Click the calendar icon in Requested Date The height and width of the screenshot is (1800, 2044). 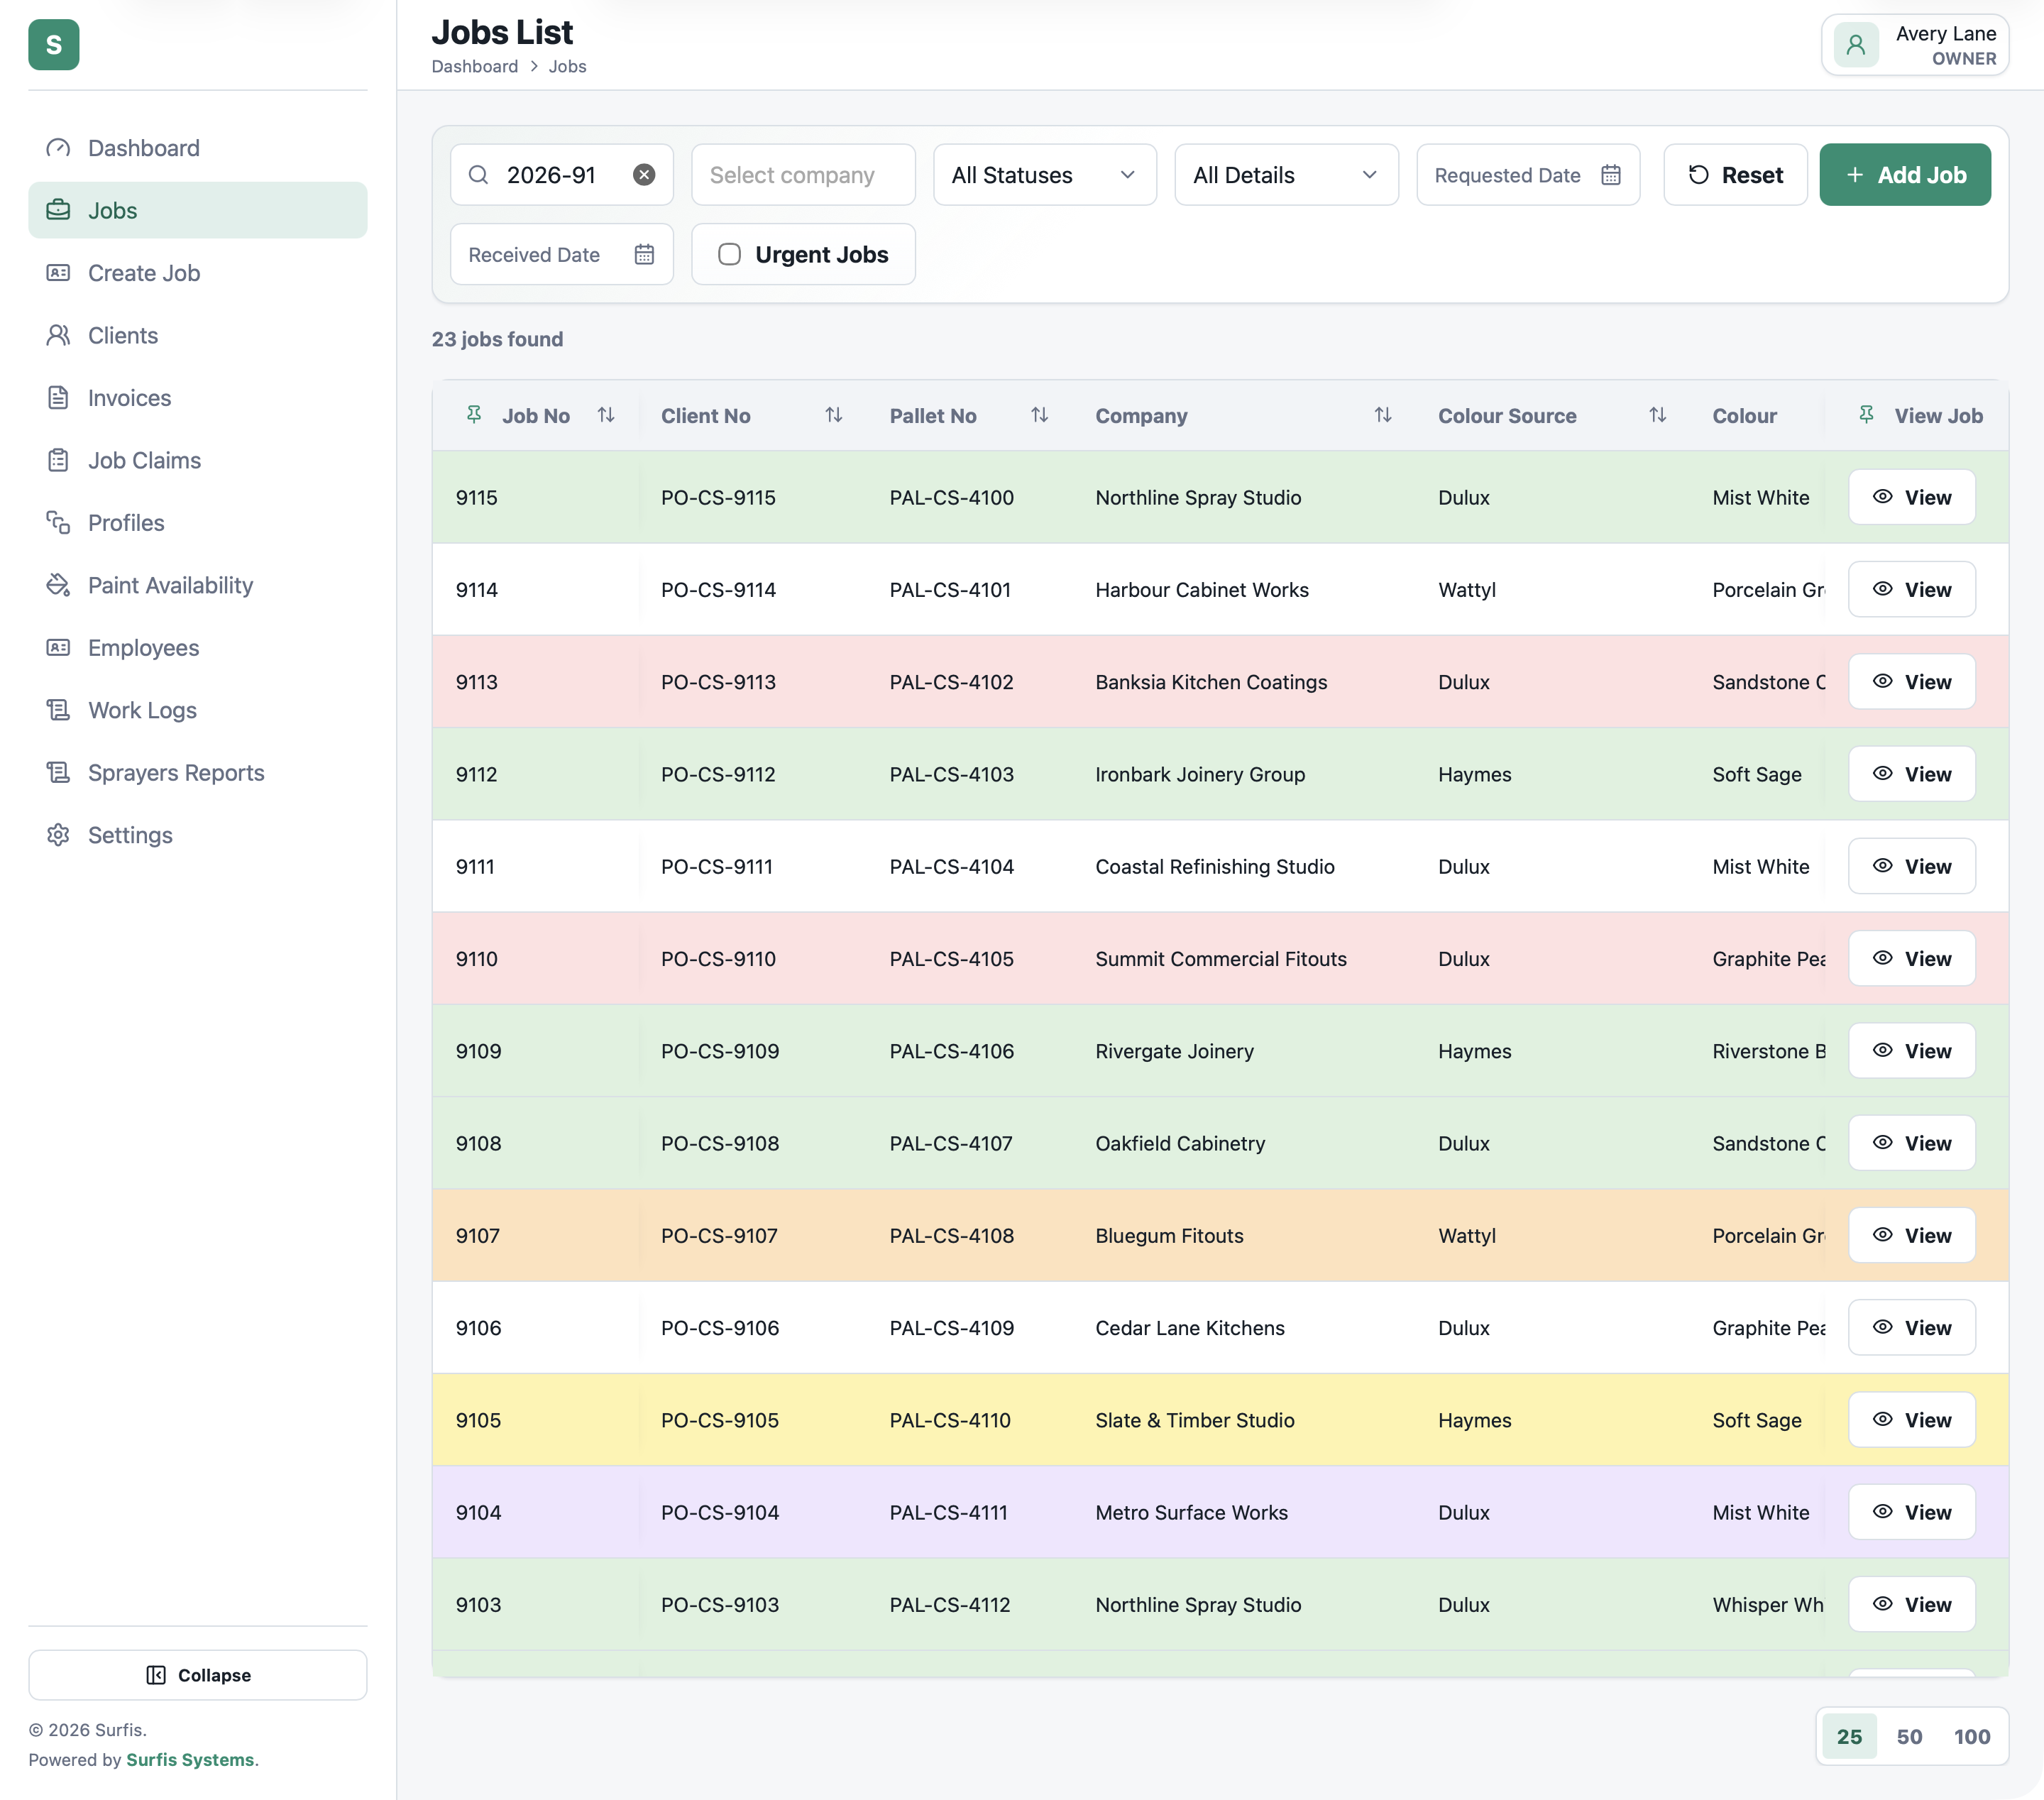1610,175
